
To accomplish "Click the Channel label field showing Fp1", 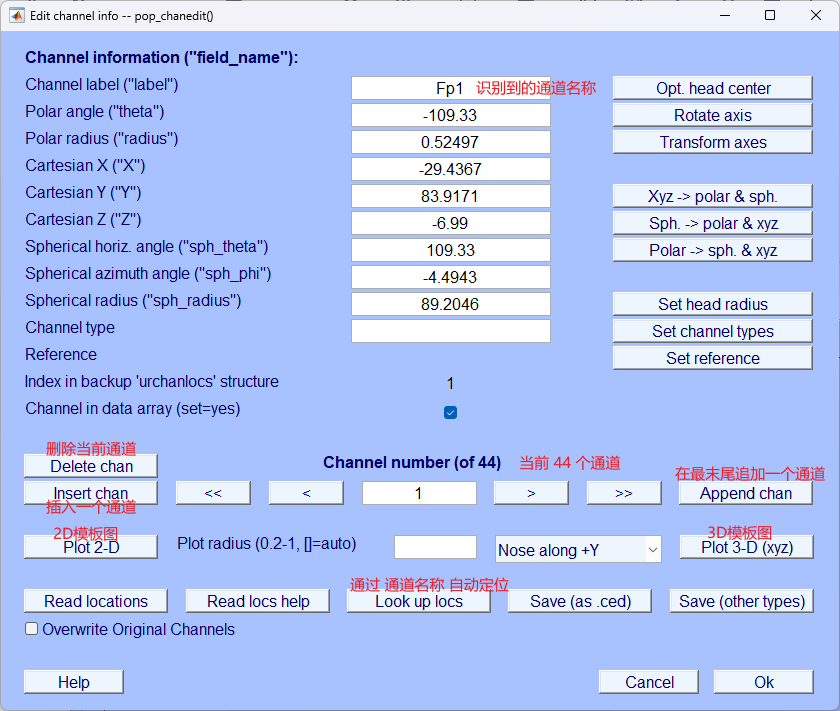I will [x=451, y=88].
